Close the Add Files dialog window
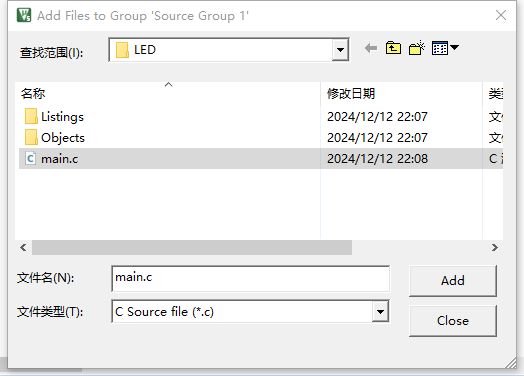 [501, 15]
